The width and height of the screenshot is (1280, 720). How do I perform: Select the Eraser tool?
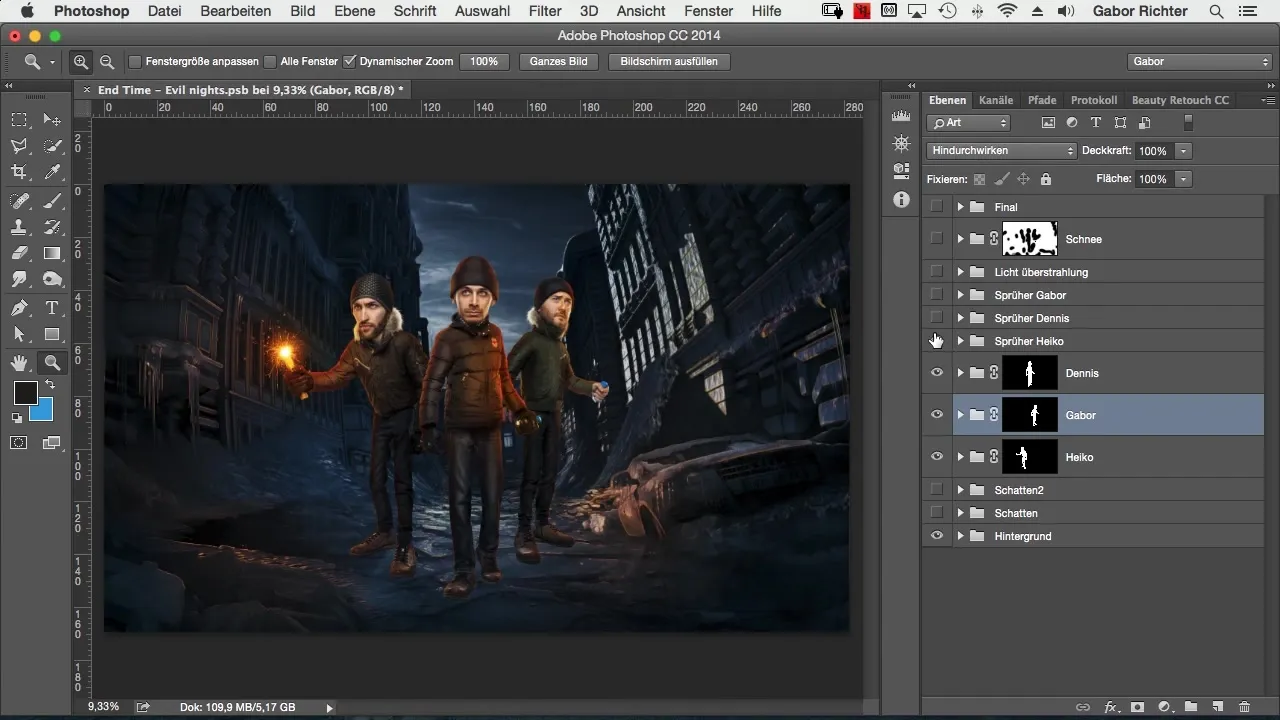tap(19, 253)
